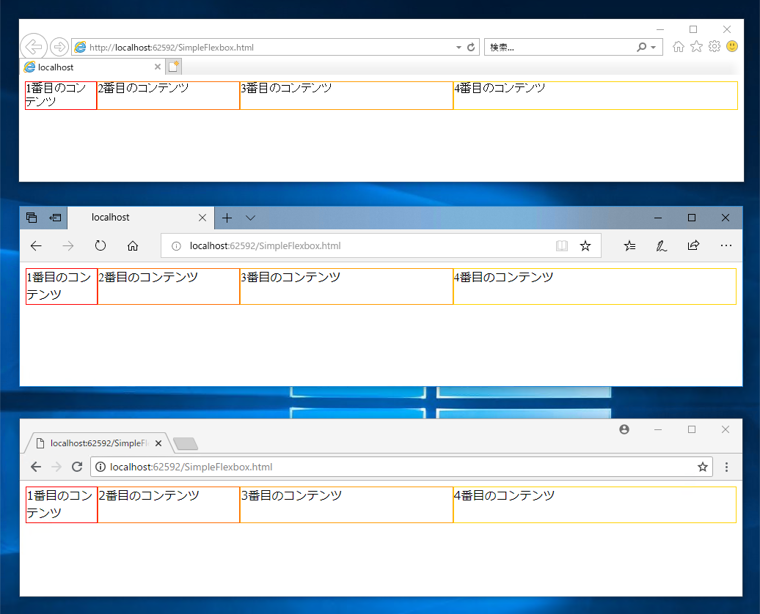Maximize the Internet Explorer window
Screen dimensions: 760x614
coord(693,29)
